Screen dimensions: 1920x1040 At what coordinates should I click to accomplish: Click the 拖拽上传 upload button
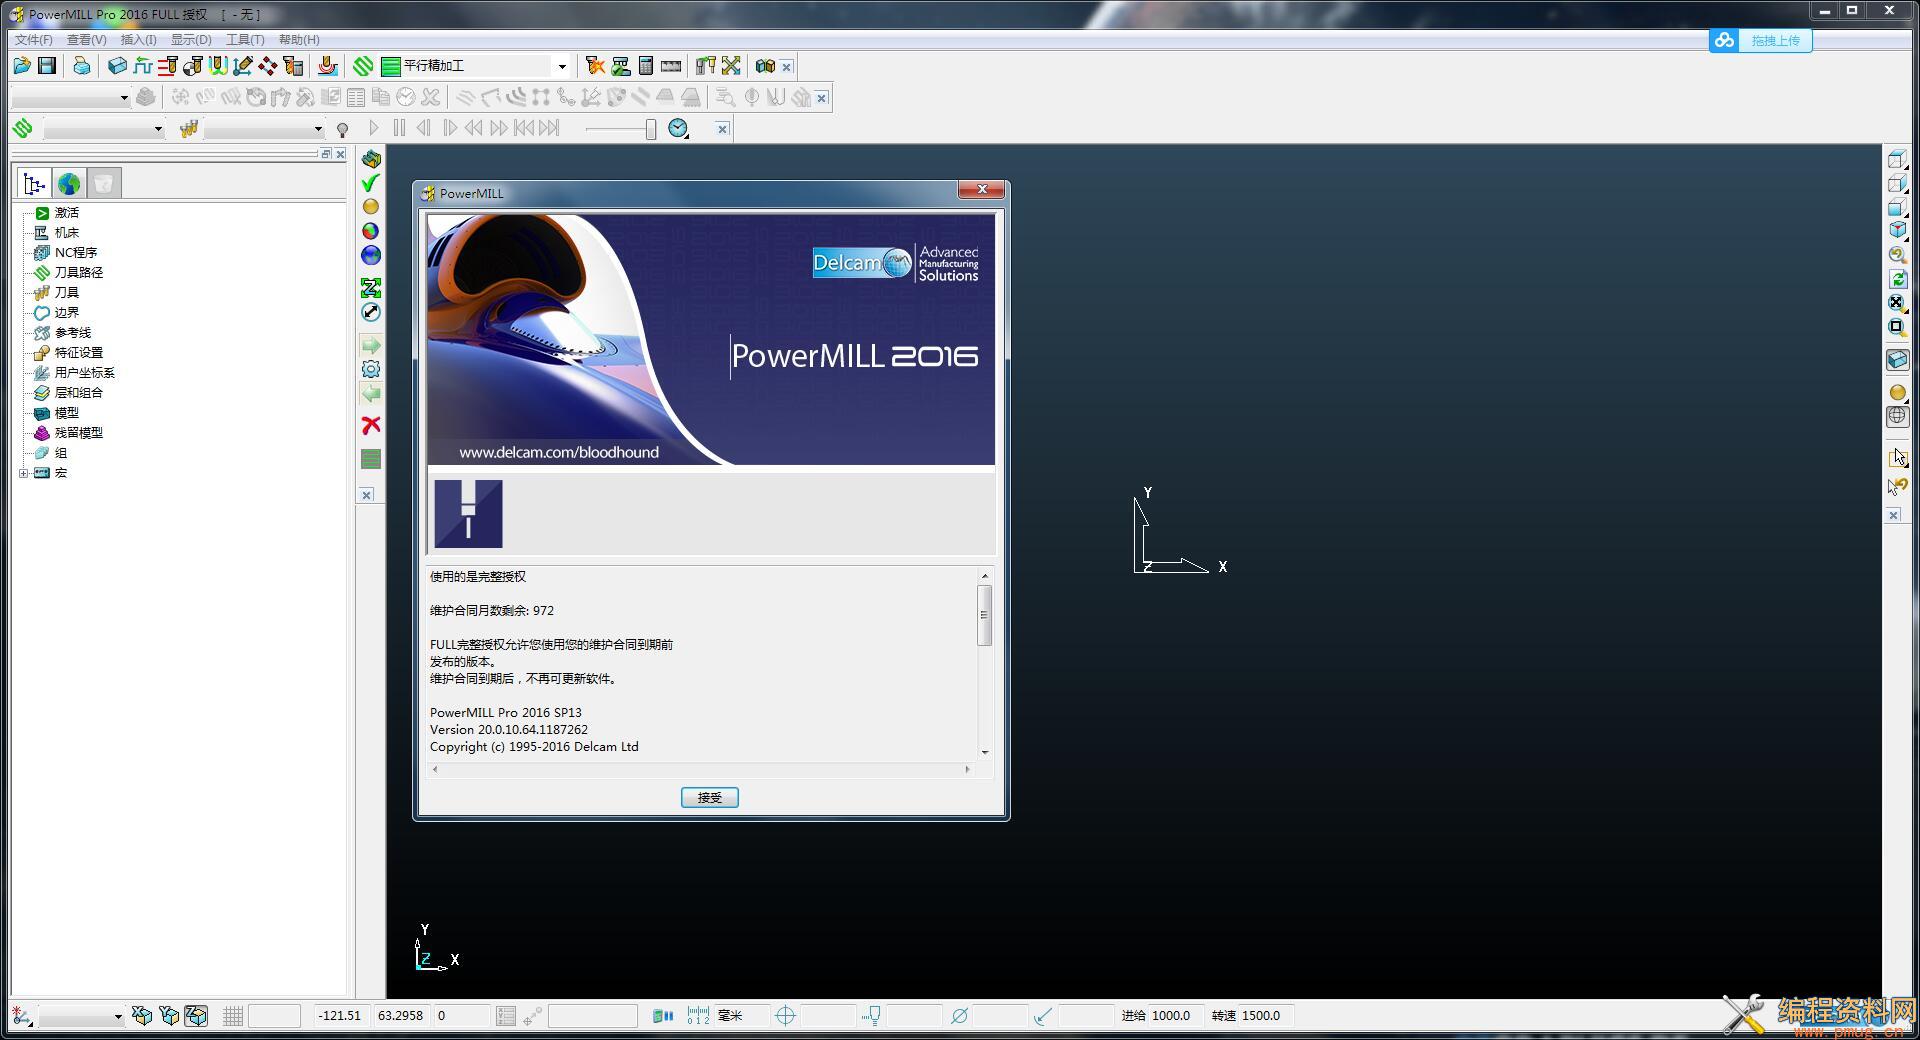pos(1761,40)
